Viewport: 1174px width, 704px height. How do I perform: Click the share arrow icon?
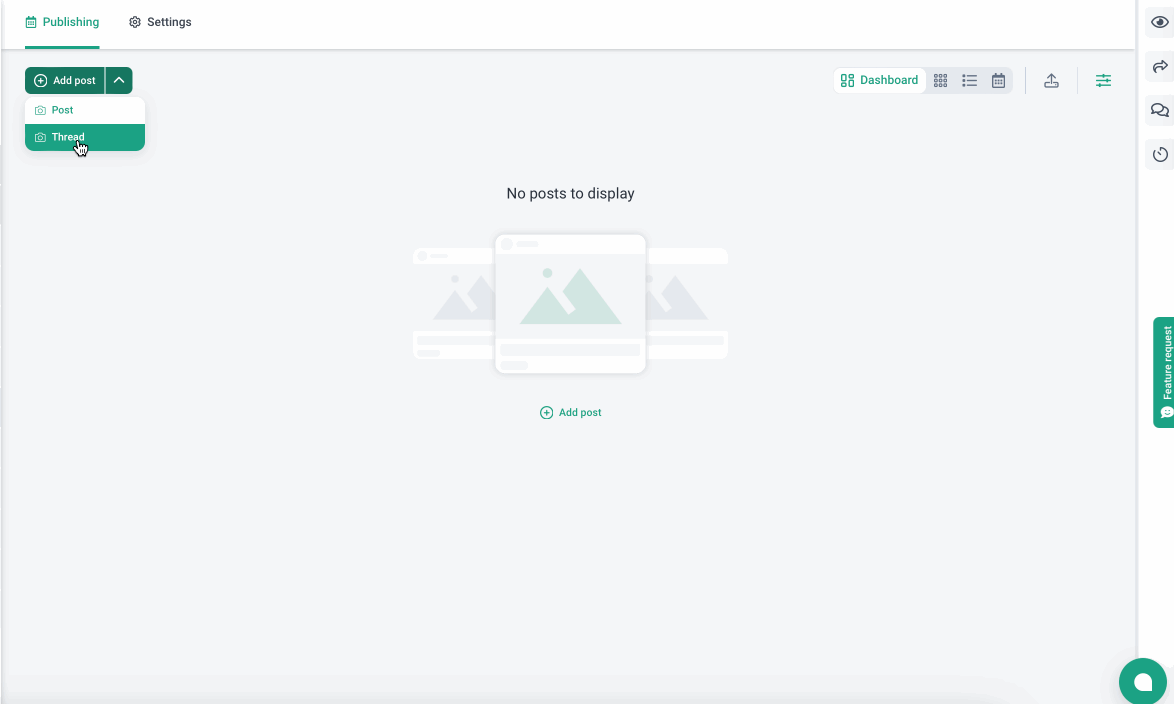(1159, 67)
